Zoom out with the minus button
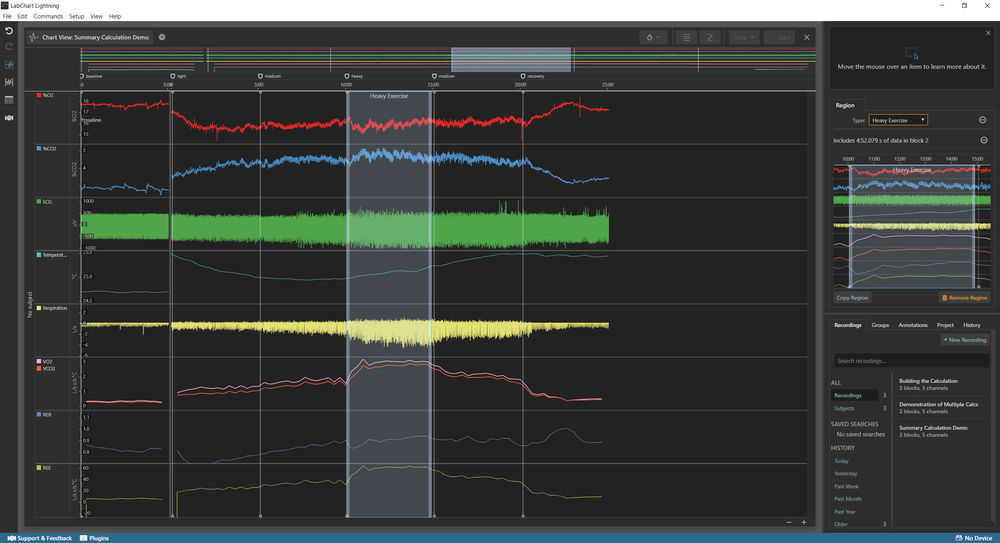Viewport: 1000px width, 543px height. point(789,523)
